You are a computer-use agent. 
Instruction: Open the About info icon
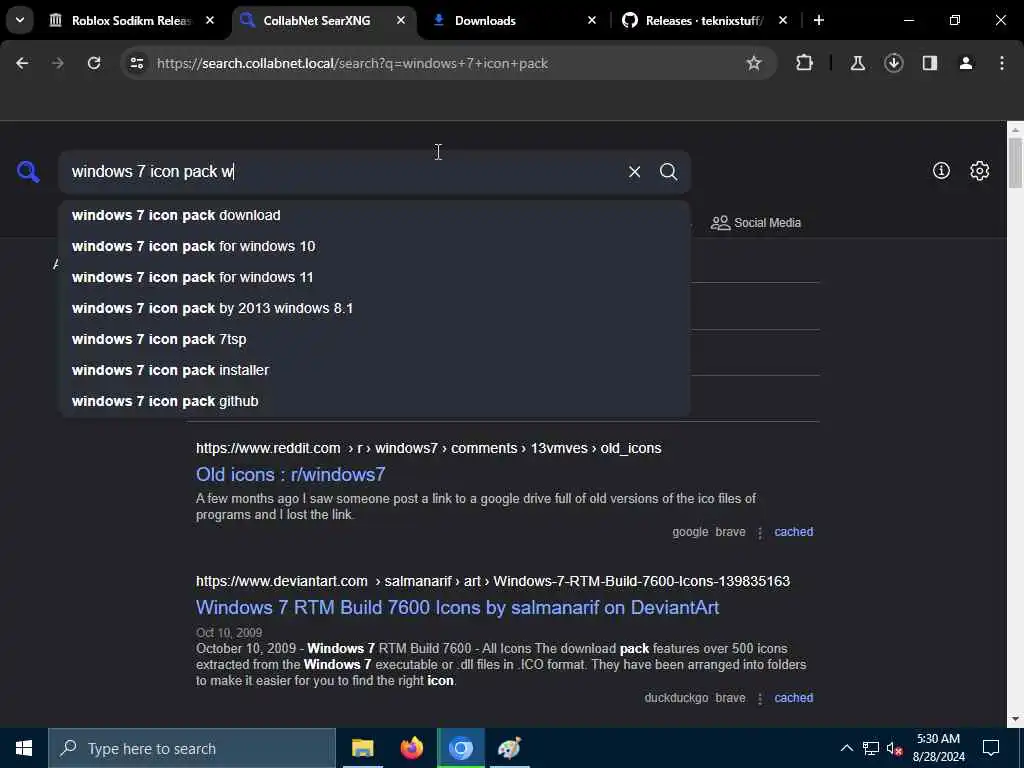[x=941, y=170]
